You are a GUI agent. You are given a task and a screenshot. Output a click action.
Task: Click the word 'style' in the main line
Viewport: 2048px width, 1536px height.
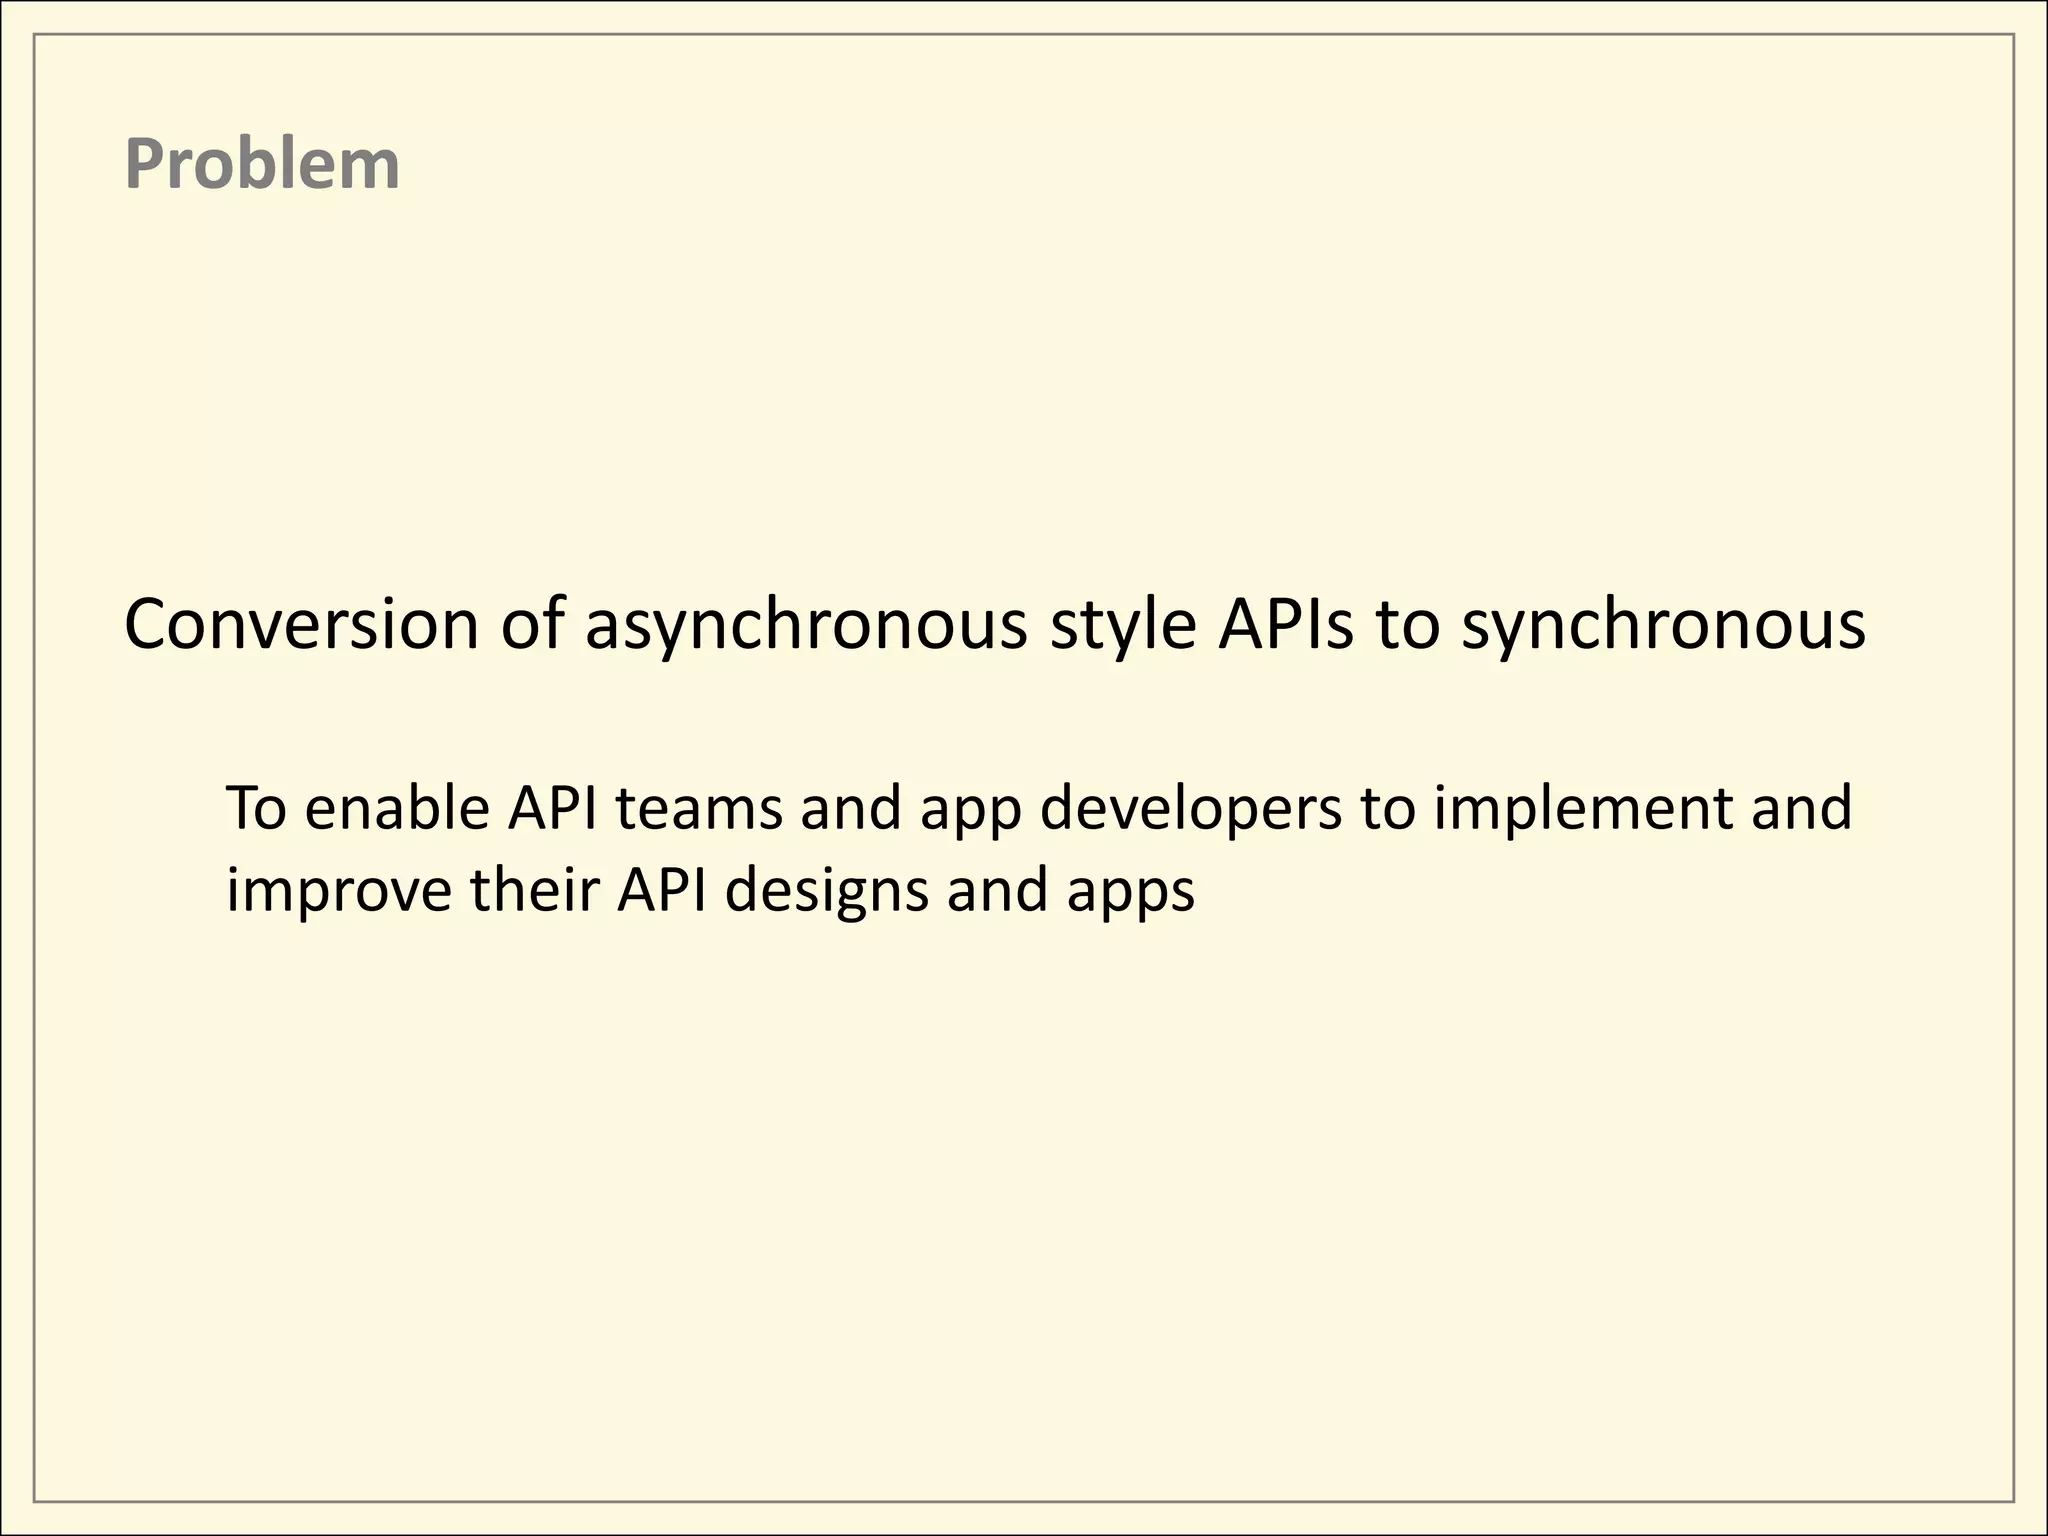pyautogui.click(x=1122, y=625)
